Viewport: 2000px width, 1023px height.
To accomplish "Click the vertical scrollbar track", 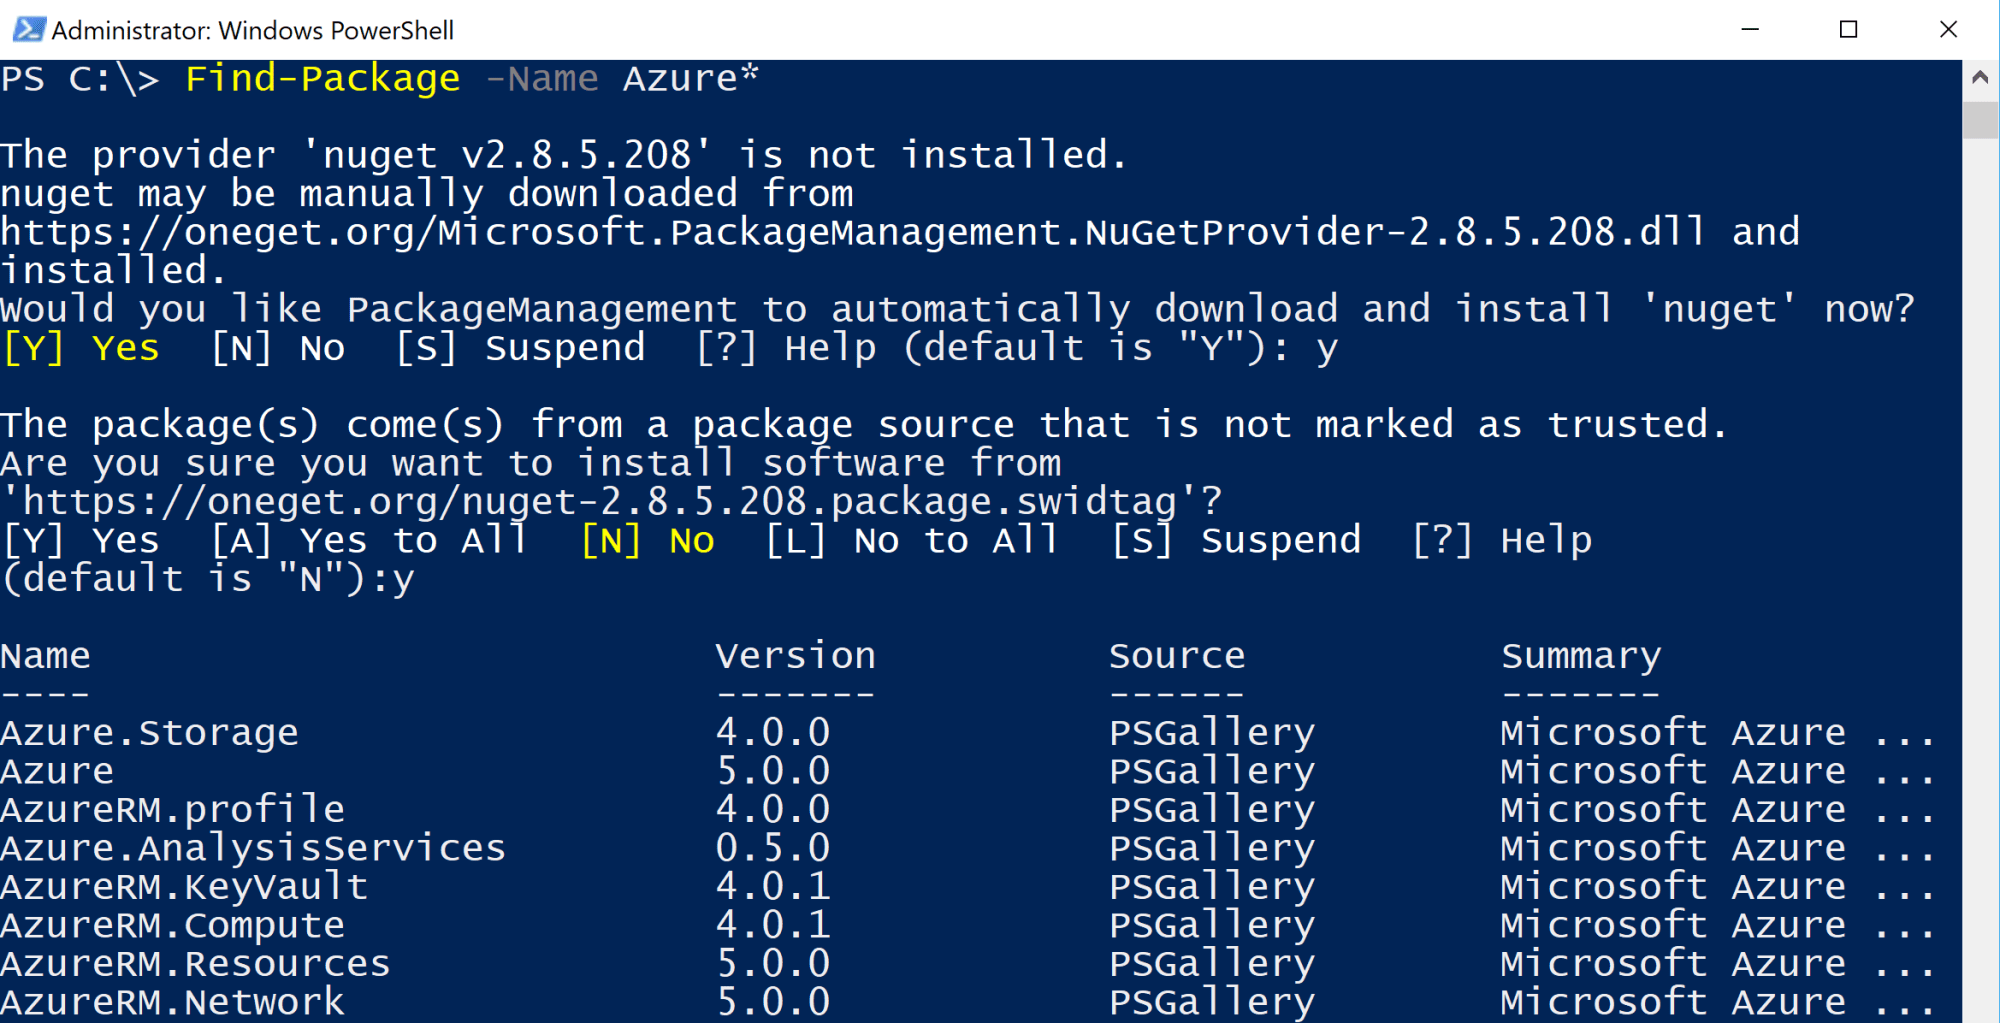I will pyautogui.click(x=1978, y=550).
